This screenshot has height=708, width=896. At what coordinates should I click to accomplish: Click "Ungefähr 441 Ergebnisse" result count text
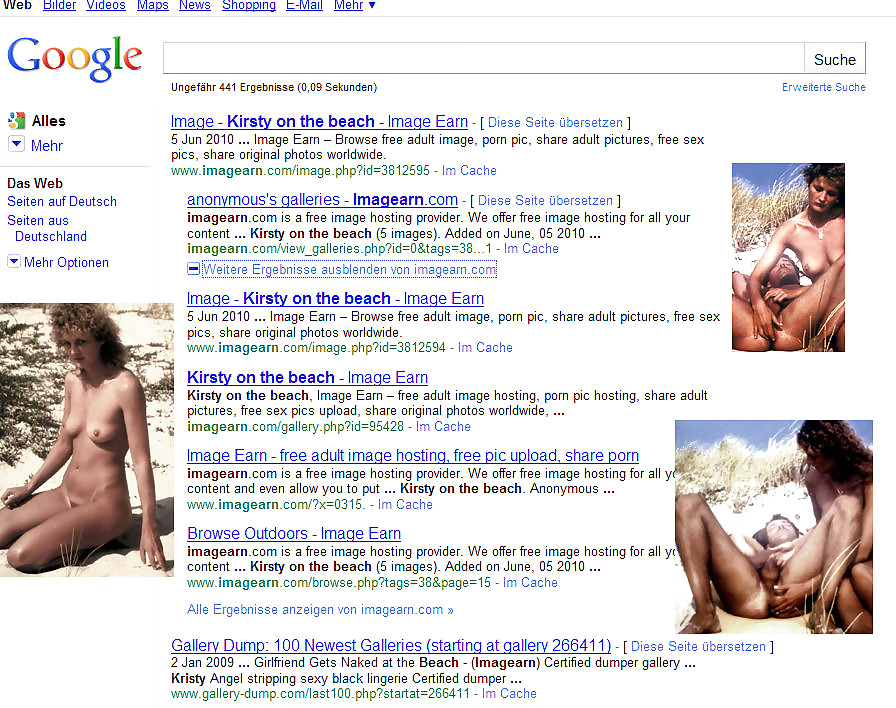274,87
